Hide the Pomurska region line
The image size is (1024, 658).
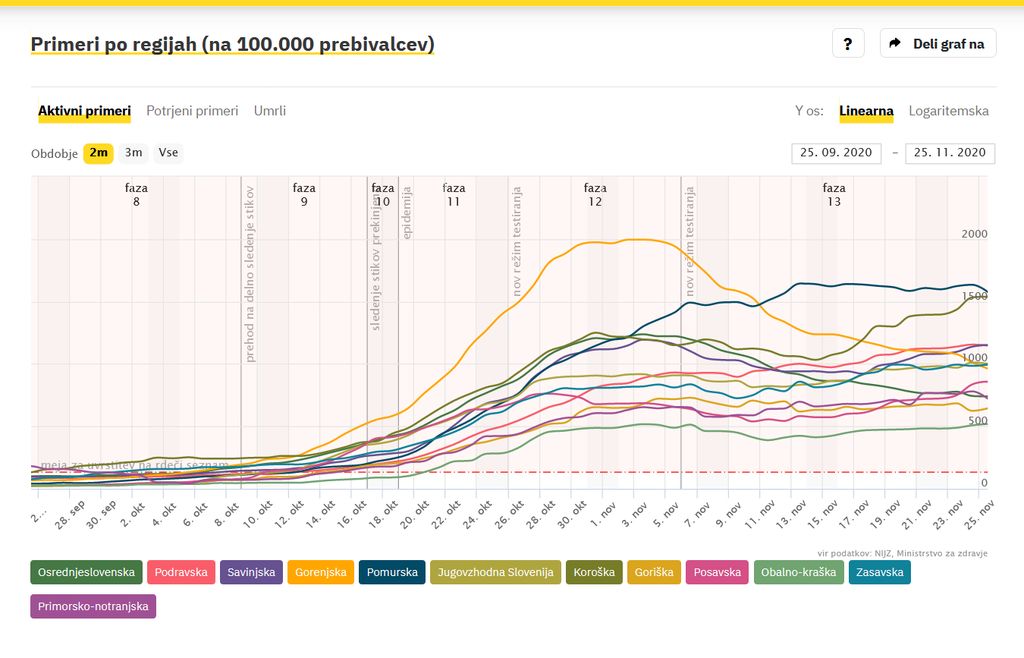coord(392,573)
